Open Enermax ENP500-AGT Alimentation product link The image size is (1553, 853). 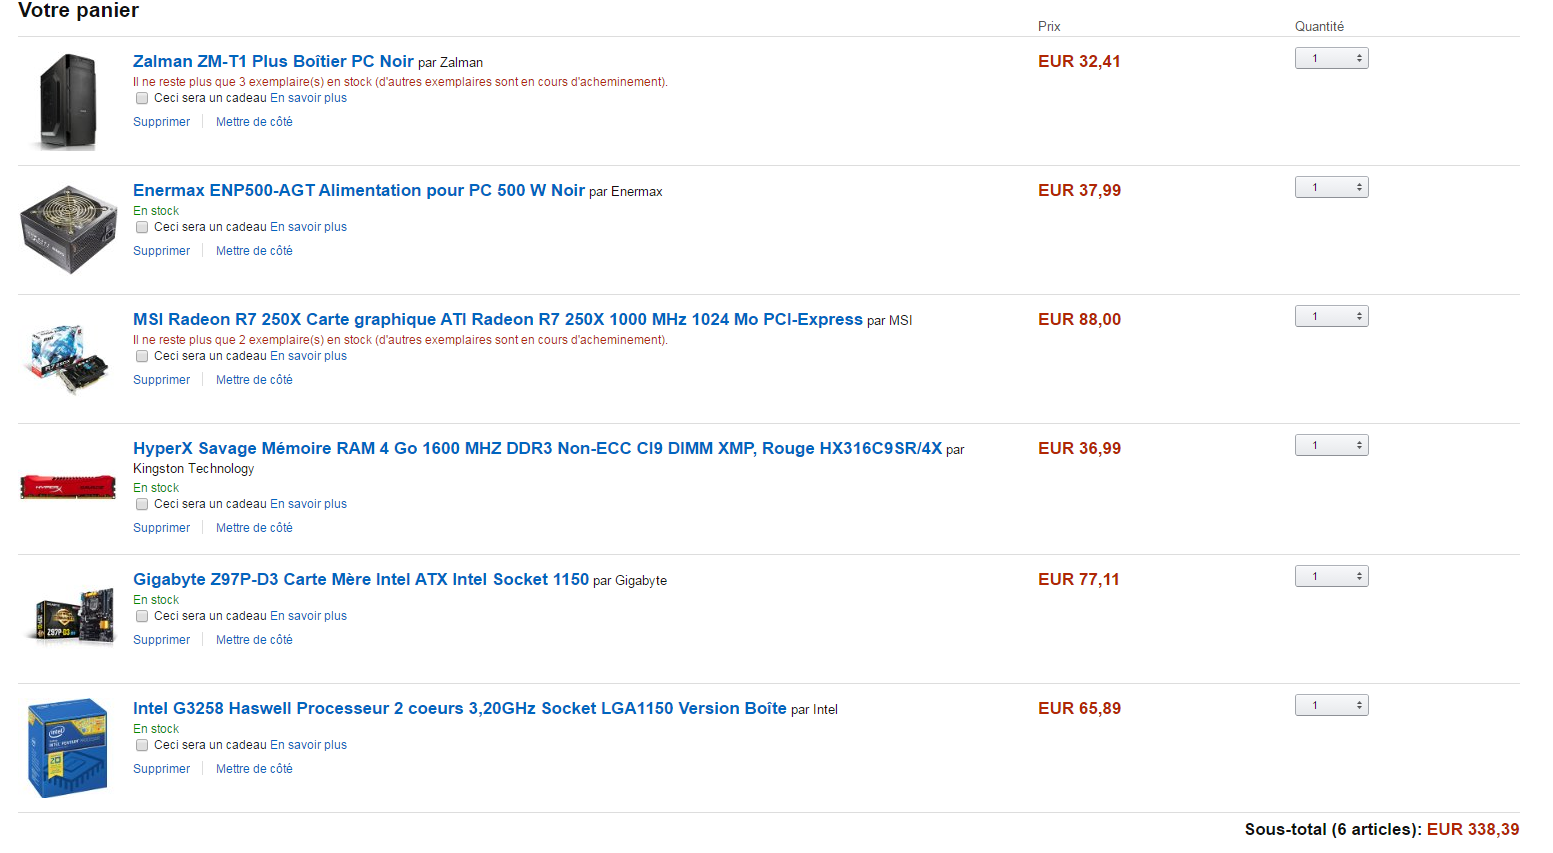point(358,190)
